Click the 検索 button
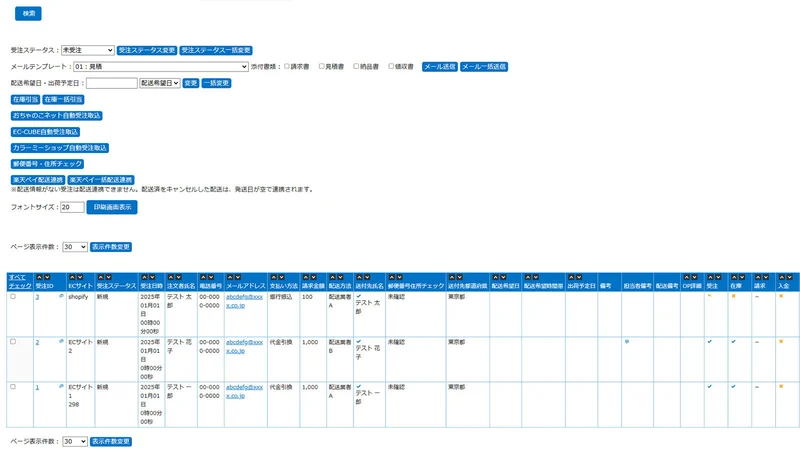Viewport: 800px width, 450px height. tap(28, 13)
